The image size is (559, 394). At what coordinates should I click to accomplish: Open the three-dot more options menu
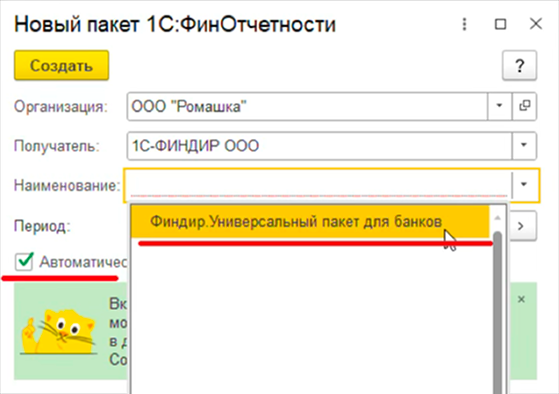(x=464, y=24)
